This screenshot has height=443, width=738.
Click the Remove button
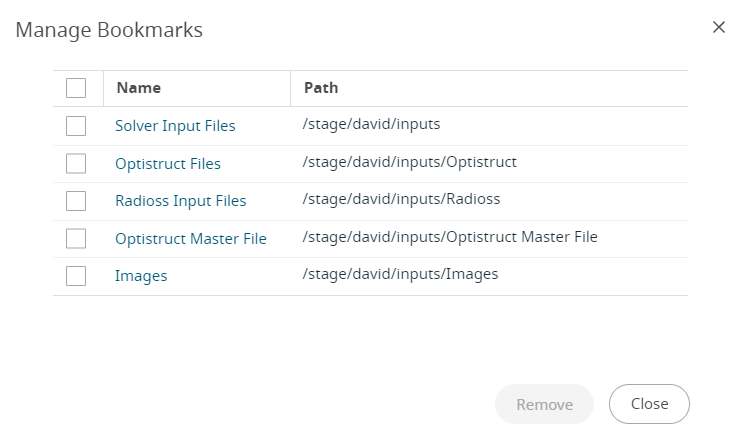click(545, 404)
